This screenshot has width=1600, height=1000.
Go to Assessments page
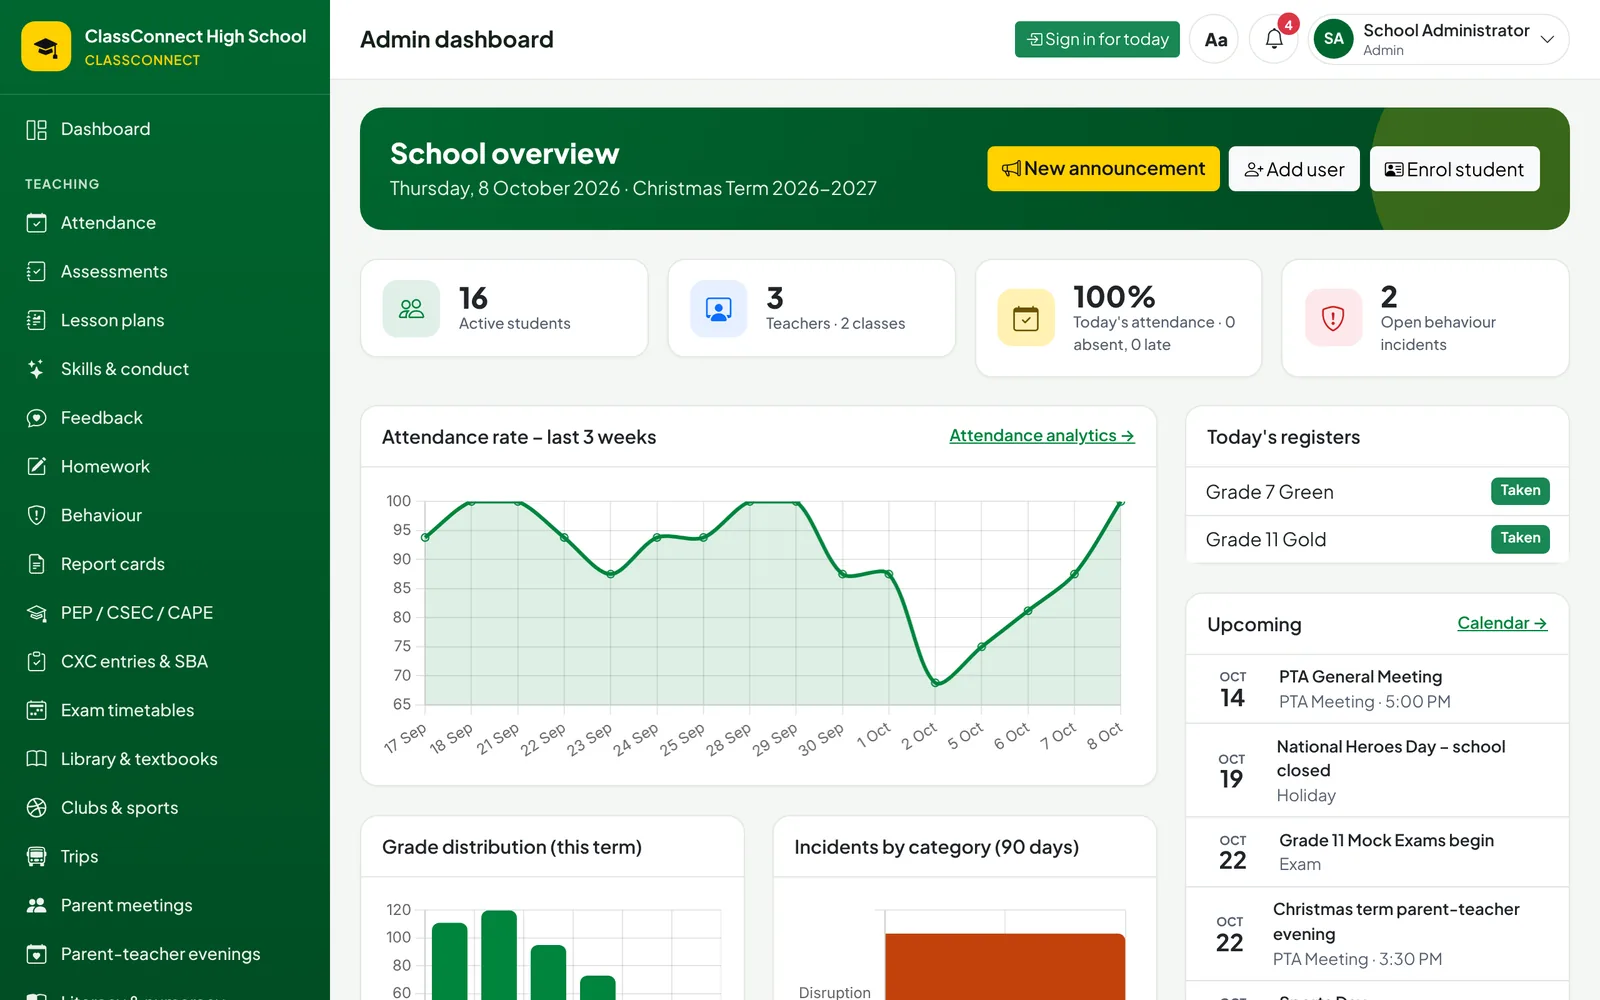165,272
